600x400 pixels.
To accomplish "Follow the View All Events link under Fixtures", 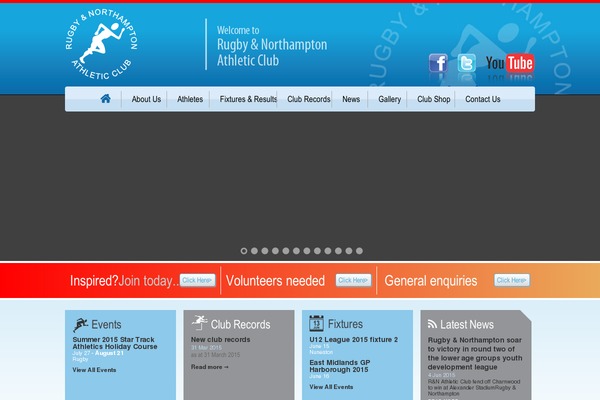I will (x=331, y=387).
